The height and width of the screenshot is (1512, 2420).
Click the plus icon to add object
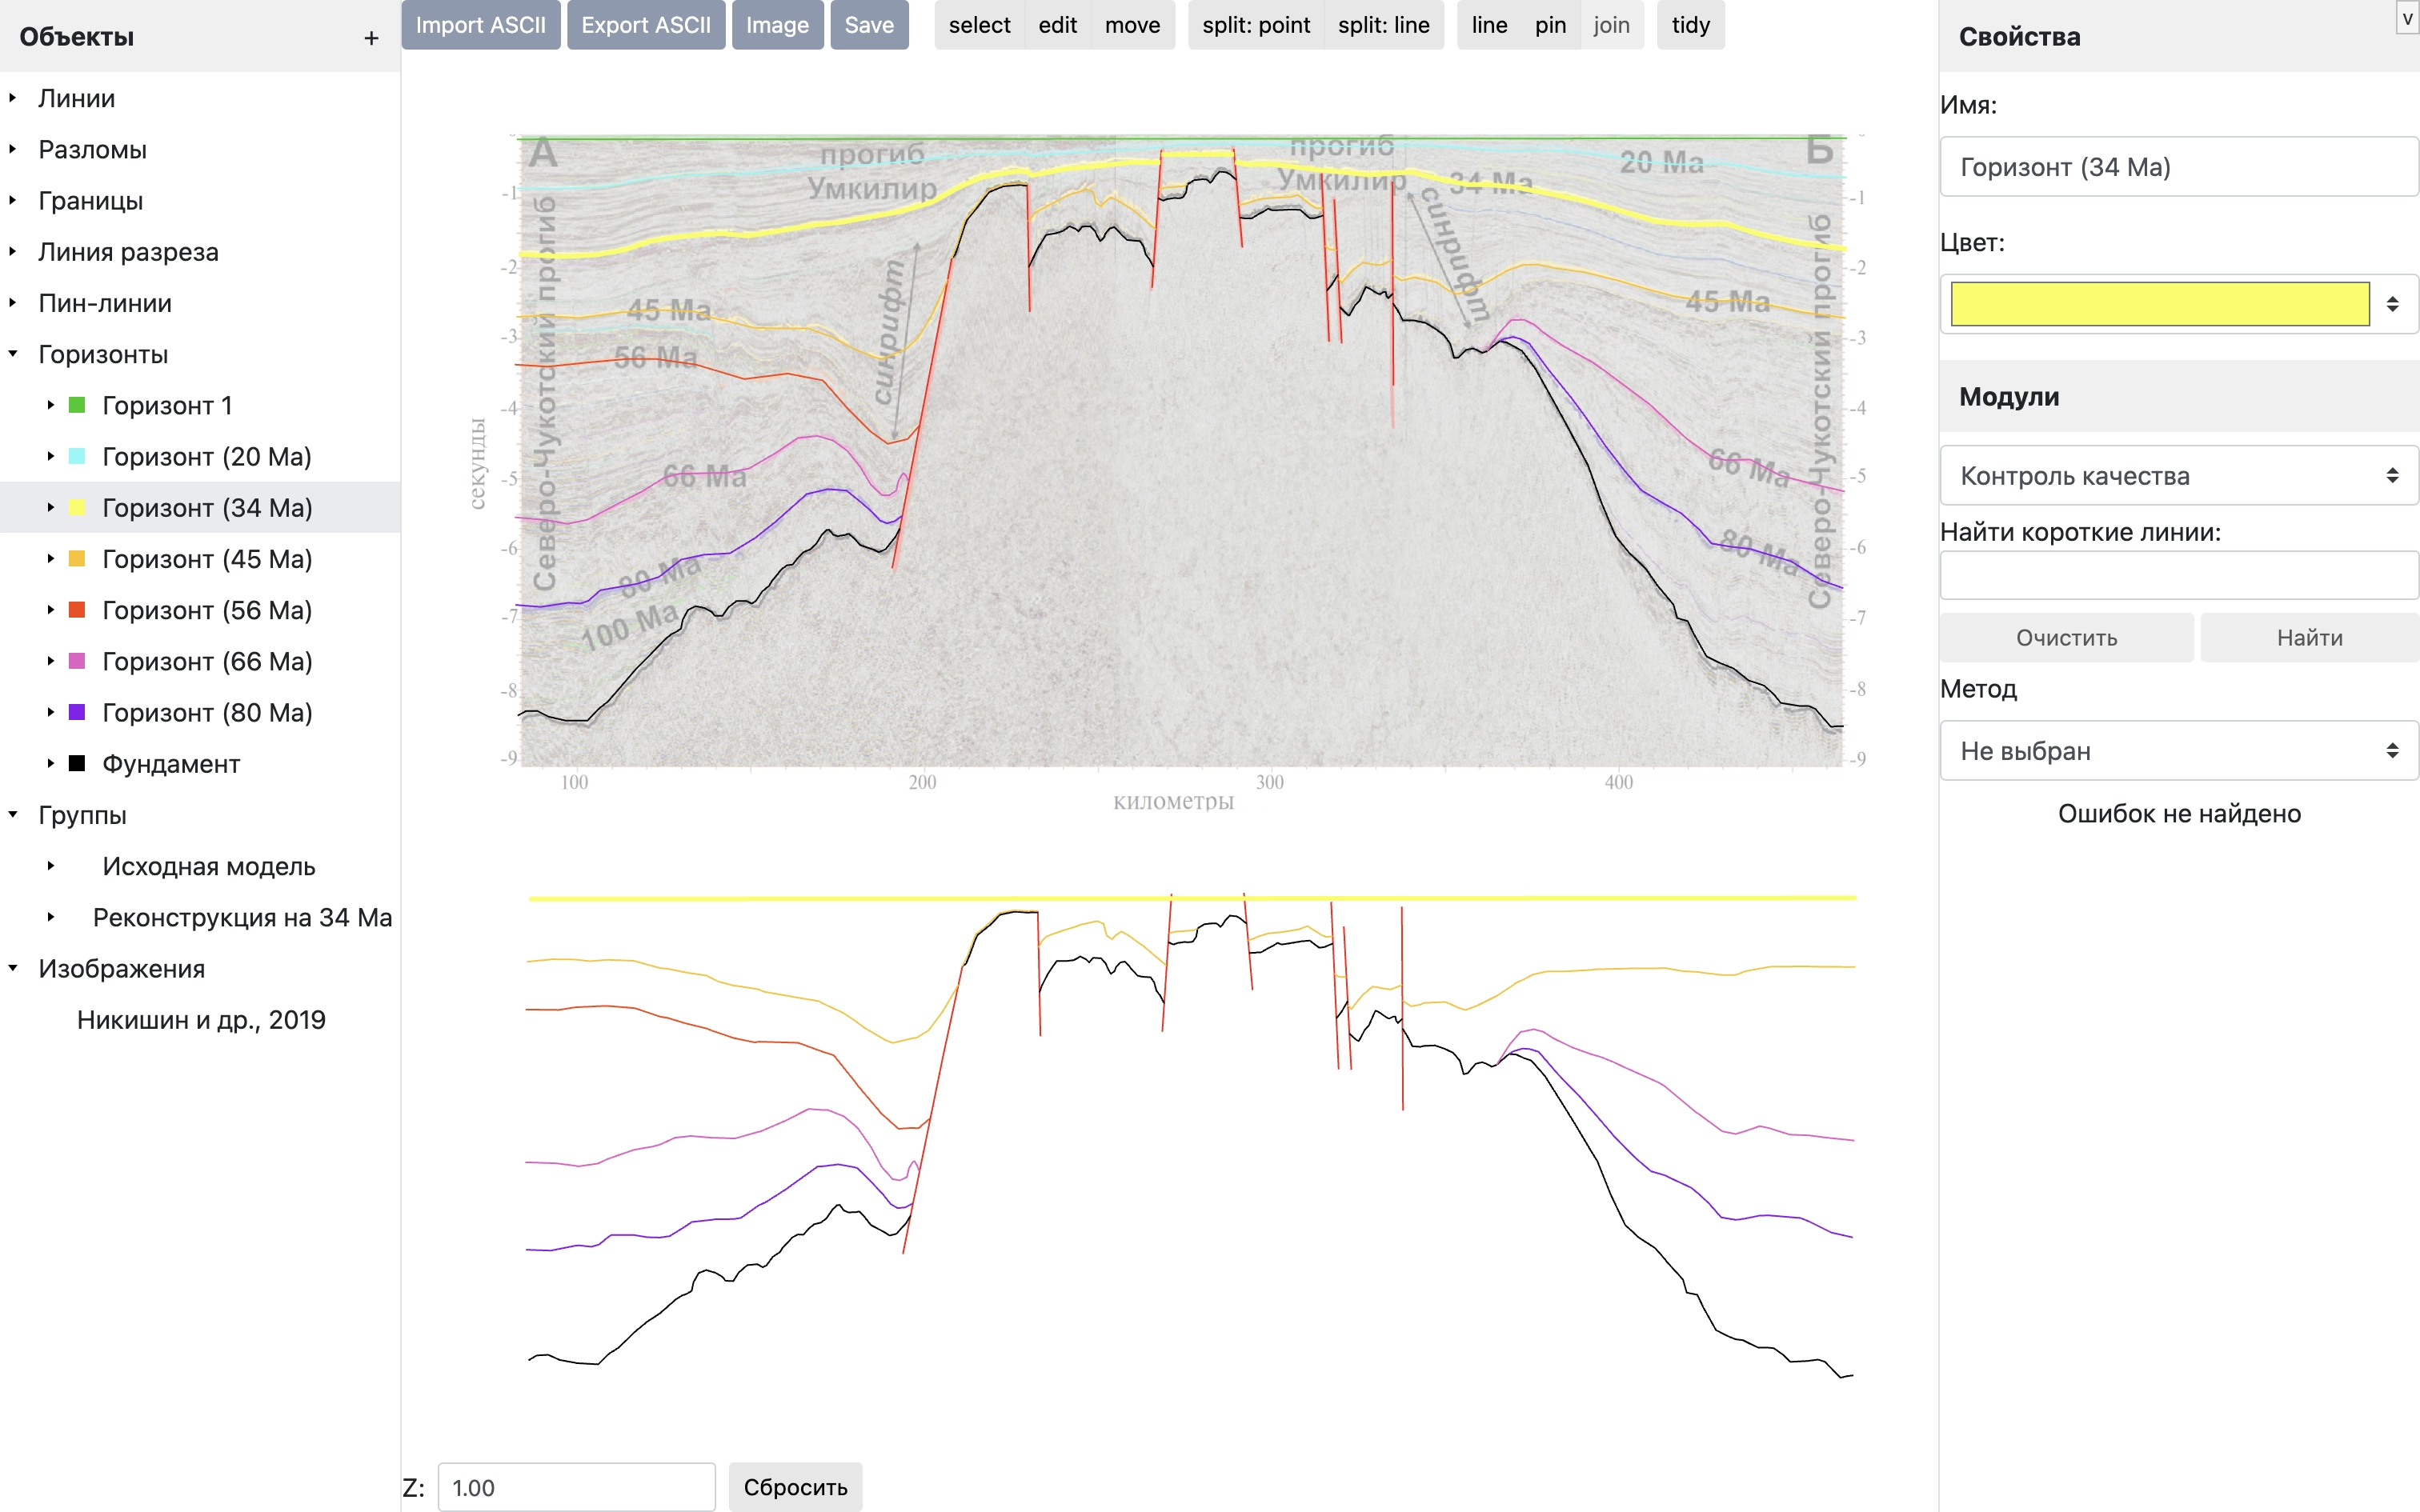click(x=371, y=38)
